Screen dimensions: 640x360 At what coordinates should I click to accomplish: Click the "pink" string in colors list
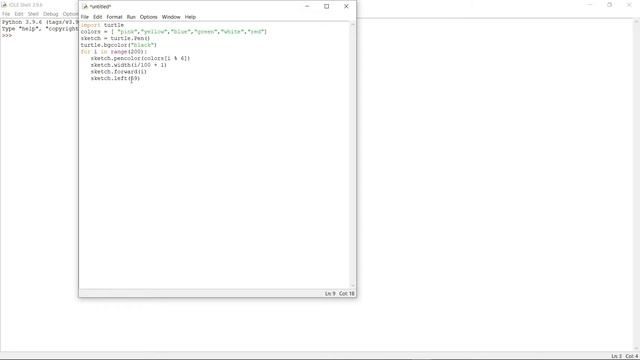(x=127, y=31)
